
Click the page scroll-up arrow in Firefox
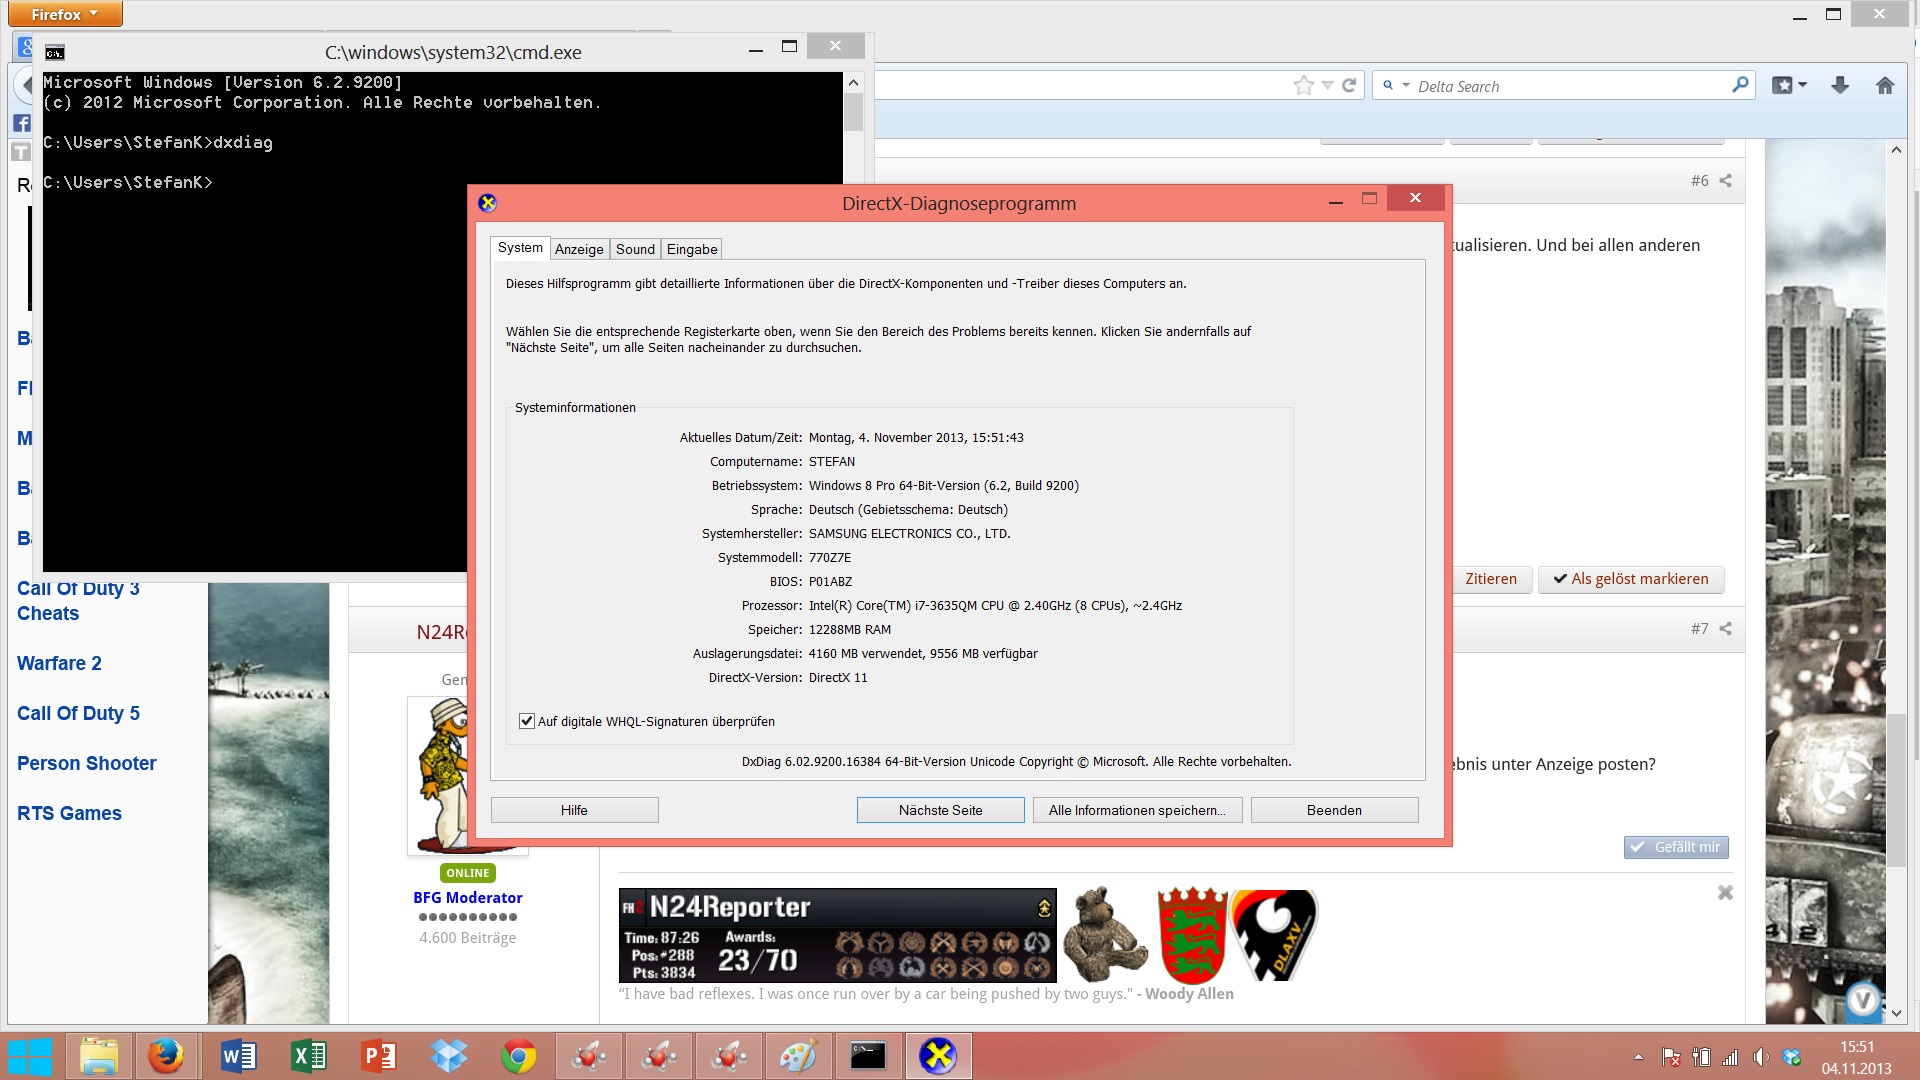coord(1896,150)
